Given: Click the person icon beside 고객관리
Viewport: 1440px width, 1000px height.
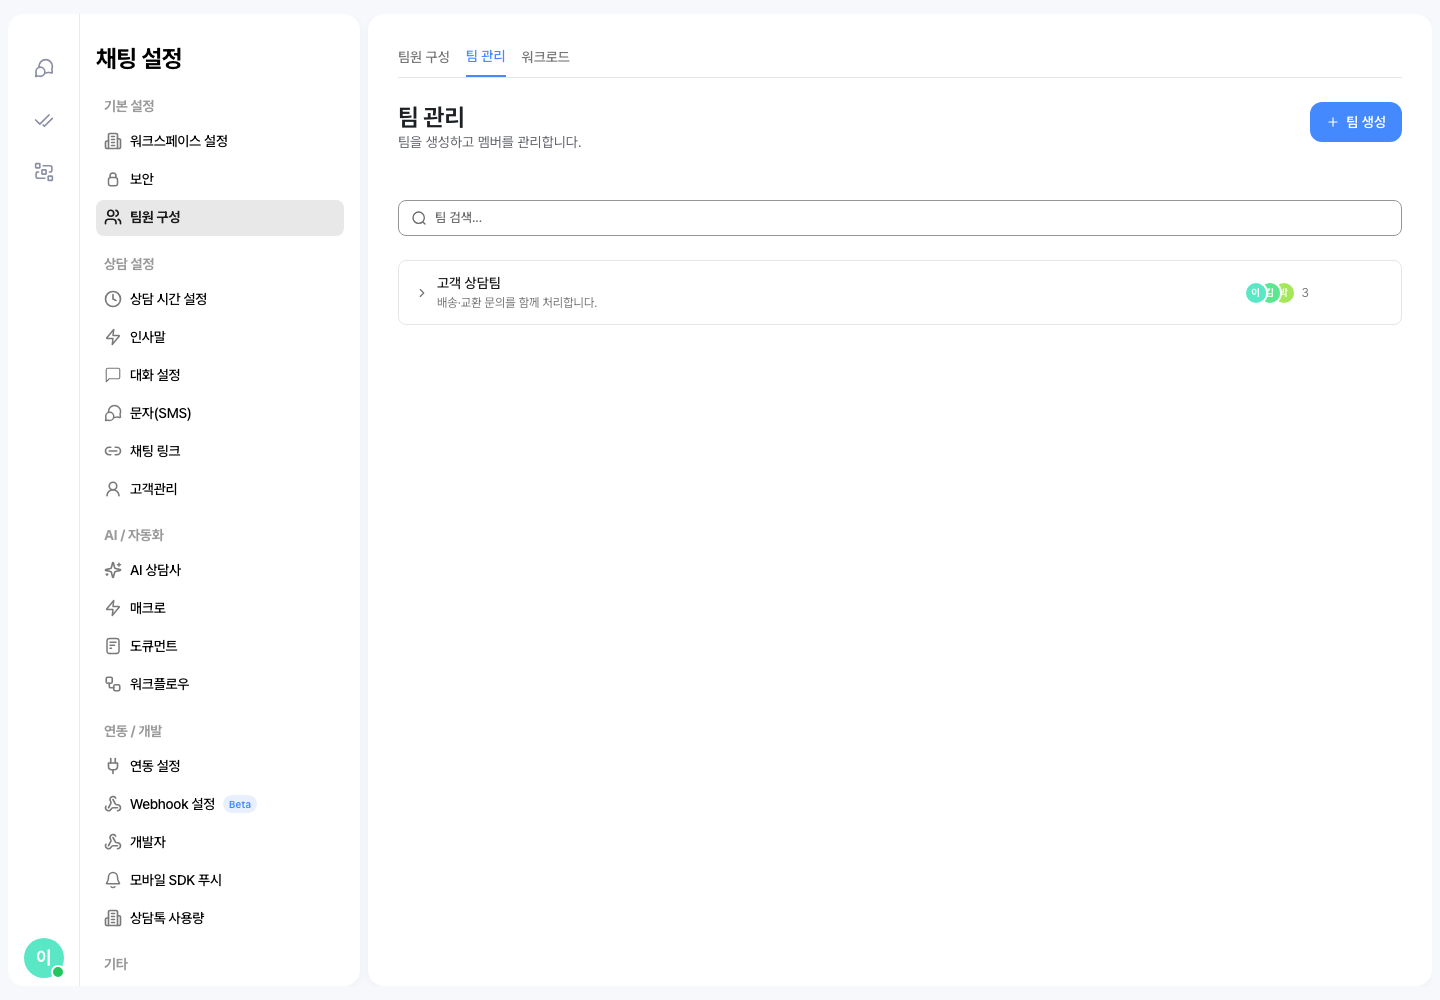Looking at the screenshot, I should click(x=113, y=489).
